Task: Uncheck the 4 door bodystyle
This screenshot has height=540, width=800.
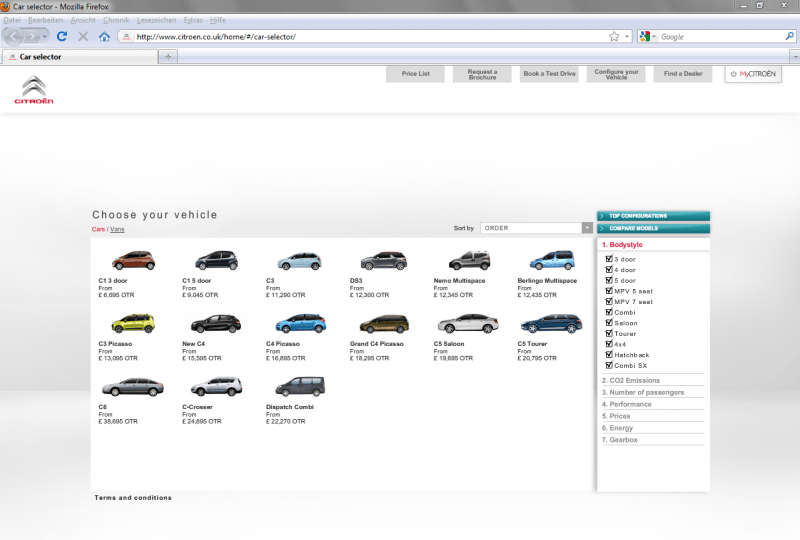Action: click(x=609, y=269)
